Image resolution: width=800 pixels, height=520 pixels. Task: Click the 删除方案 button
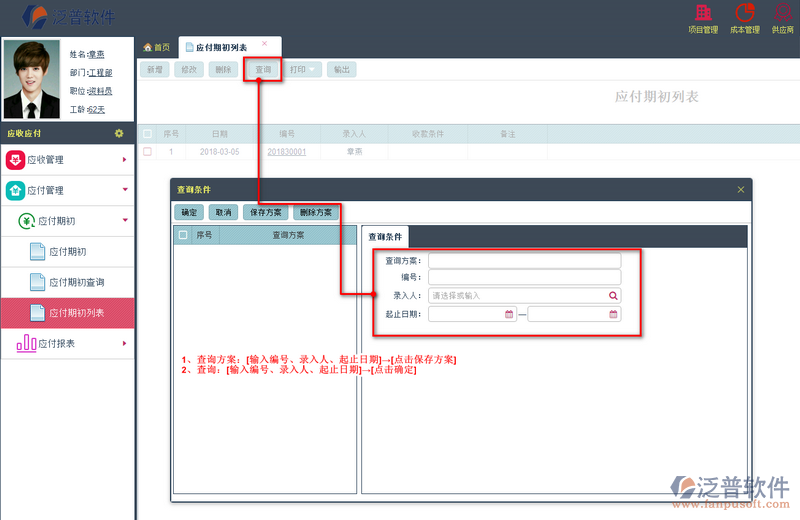[x=316, y=212]
